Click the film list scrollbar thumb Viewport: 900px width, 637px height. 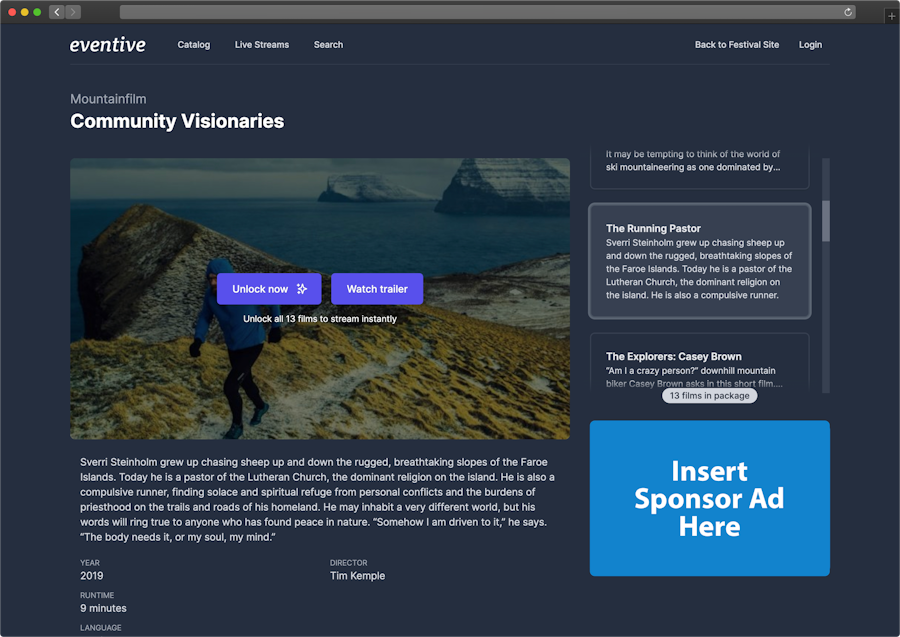pos(825,221)
